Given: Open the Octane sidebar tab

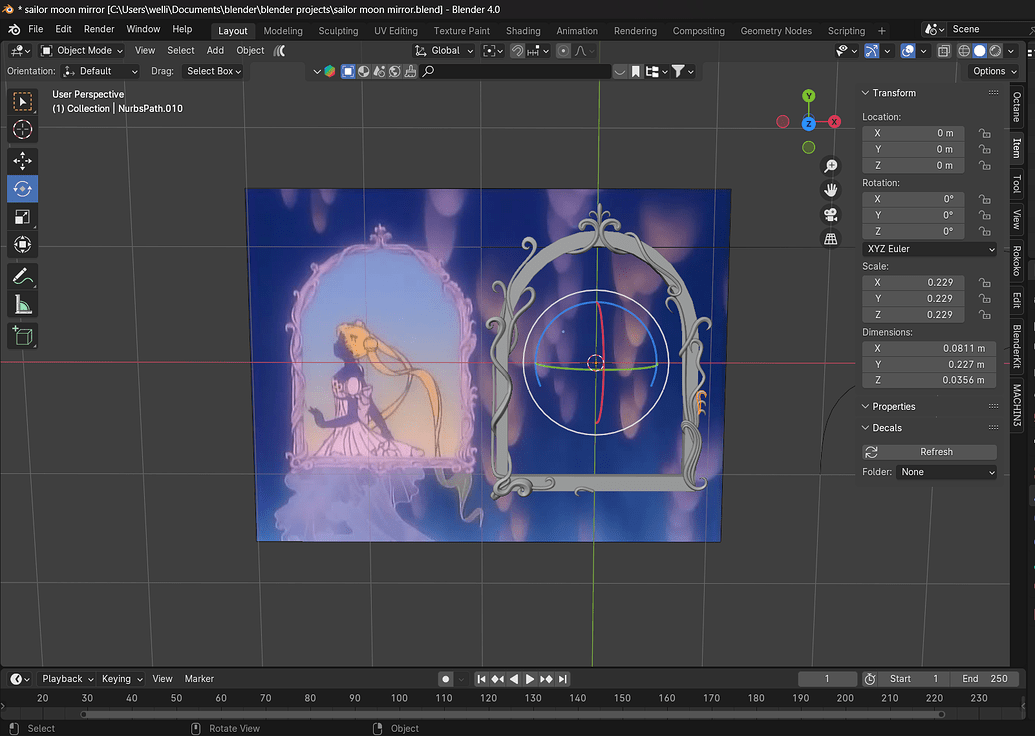Looking at the screenshot, I should tap(1017, 107).
